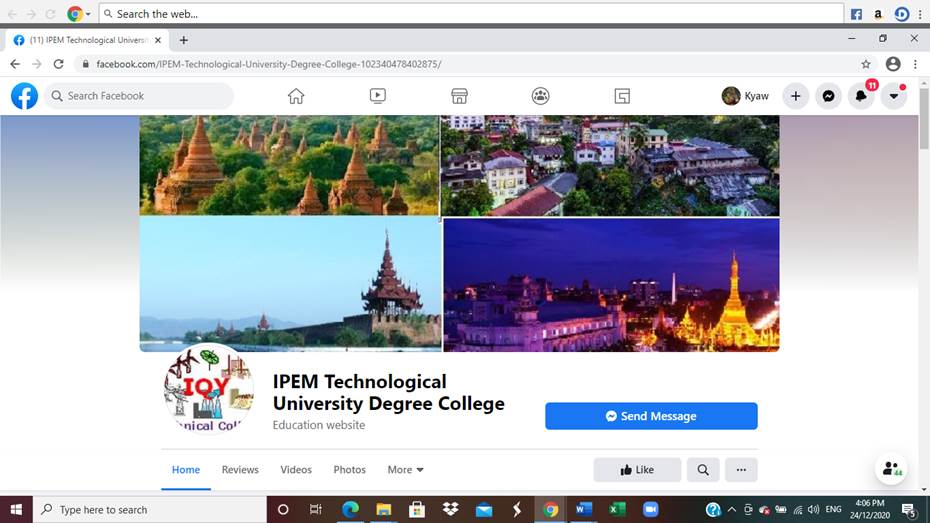Open a new Chrome tab

tap(184, 40)
